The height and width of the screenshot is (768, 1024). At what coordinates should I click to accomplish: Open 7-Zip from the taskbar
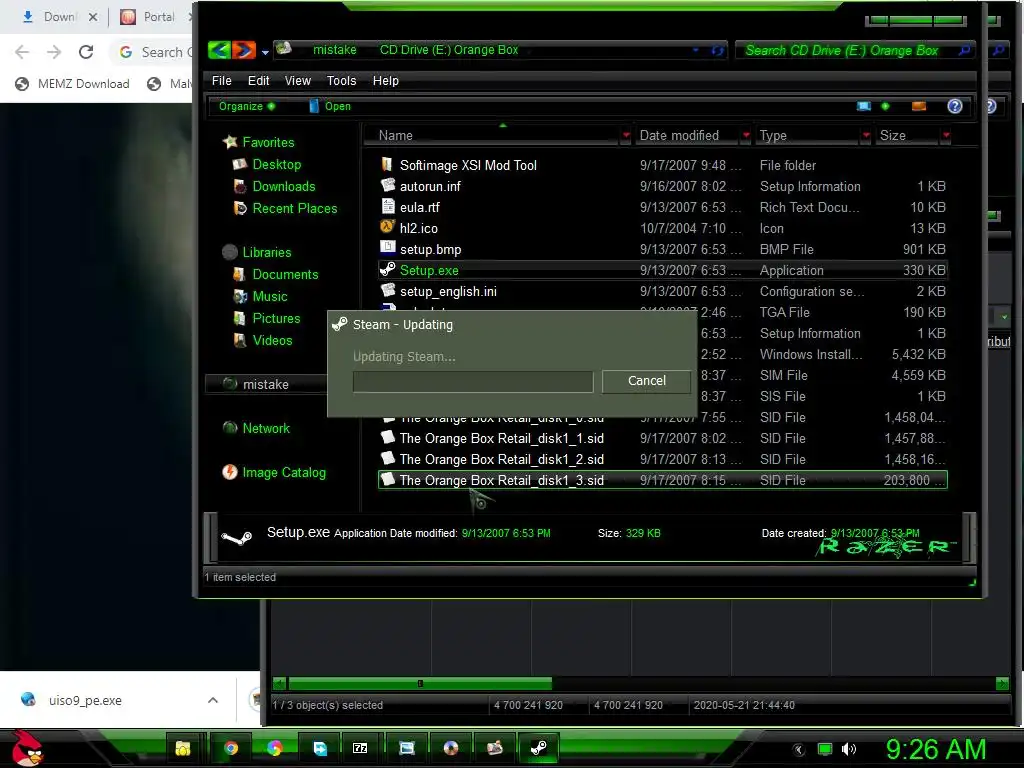360,748
